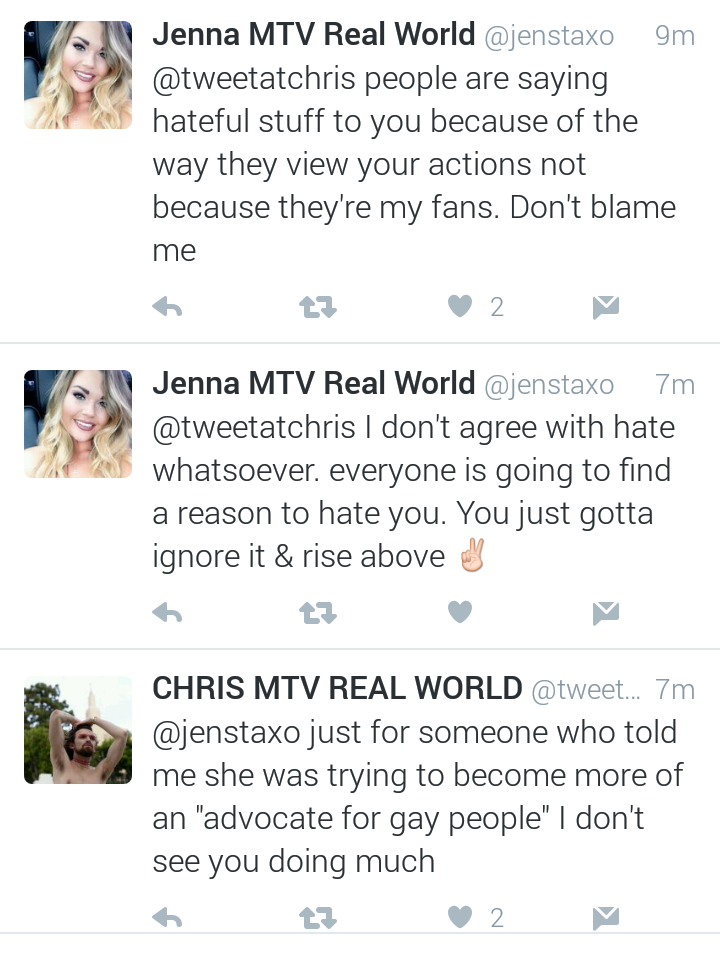Open Jenna's avatar on the second tweet
This screenshot has width=720, height=960.
78,424
